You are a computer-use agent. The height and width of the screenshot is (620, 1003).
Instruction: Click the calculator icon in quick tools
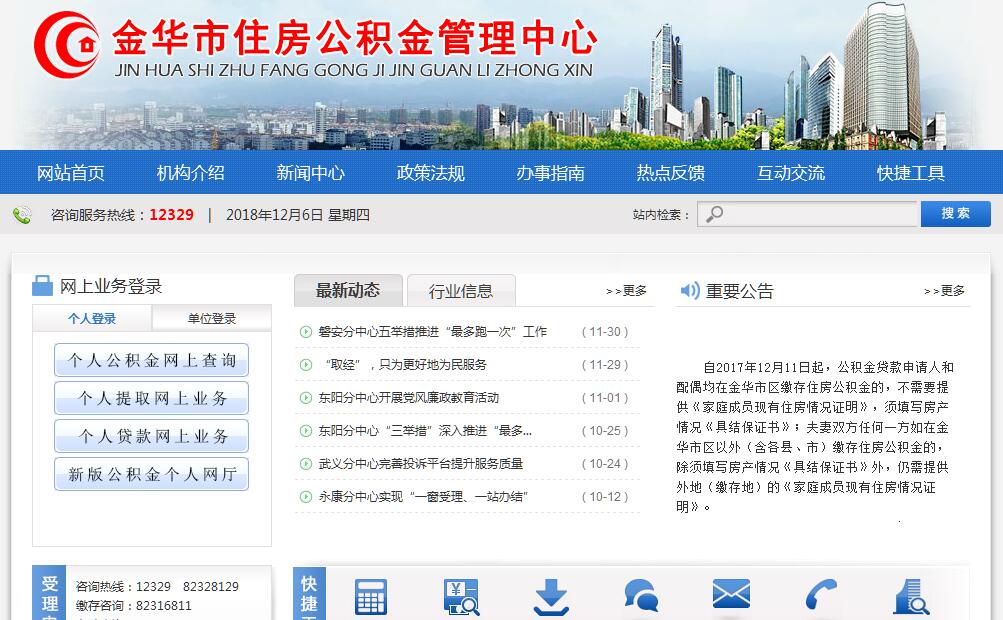tap(371, 597)
